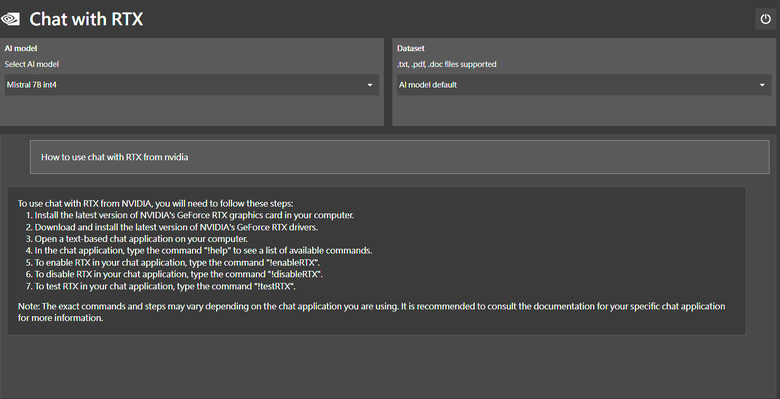Click step 6 mentioning "!disableRTX"

[174, 274]
